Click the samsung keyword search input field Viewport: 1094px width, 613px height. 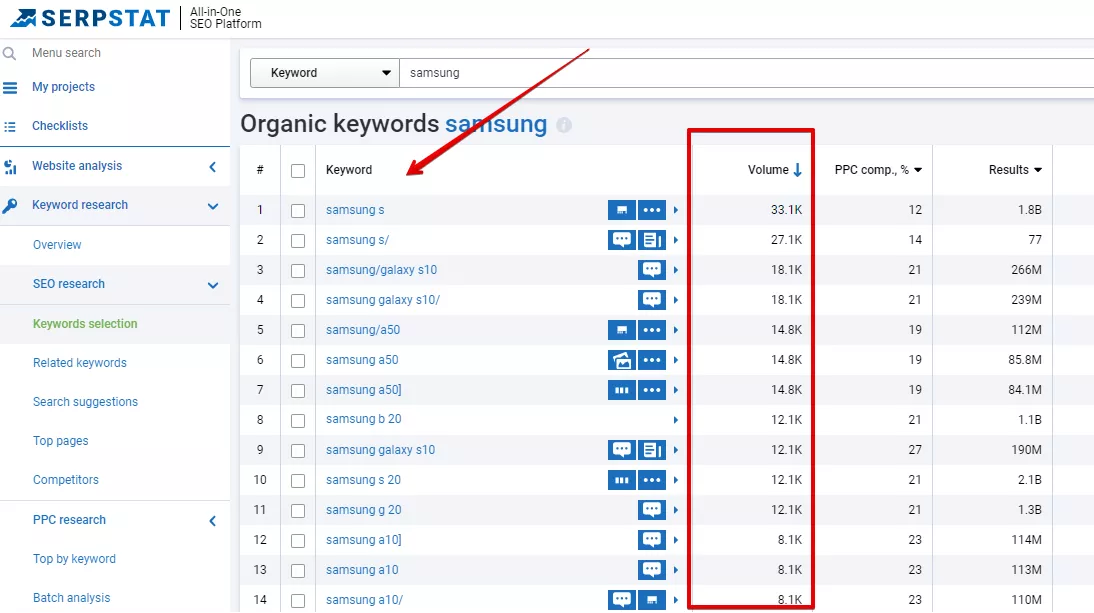coord(747,73)
